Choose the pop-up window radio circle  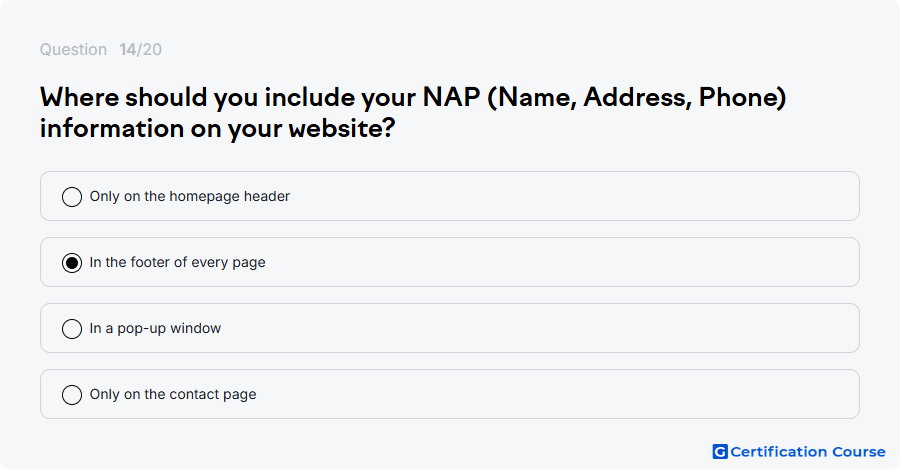pyautogui.click(x=72, y=328)
